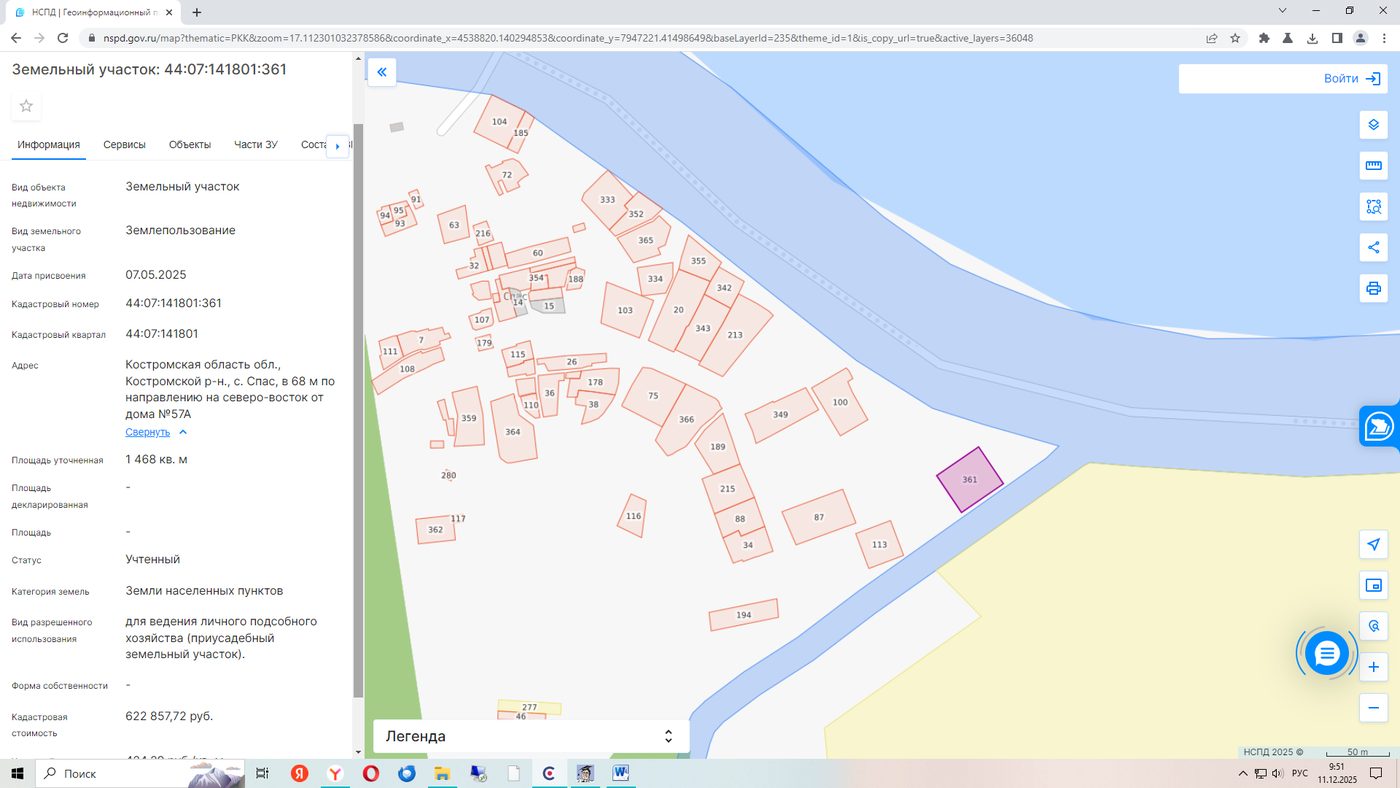This screenshot has height=788, width=1400.
Task: Add parcel to favorites with star
Action: [26, 106]
